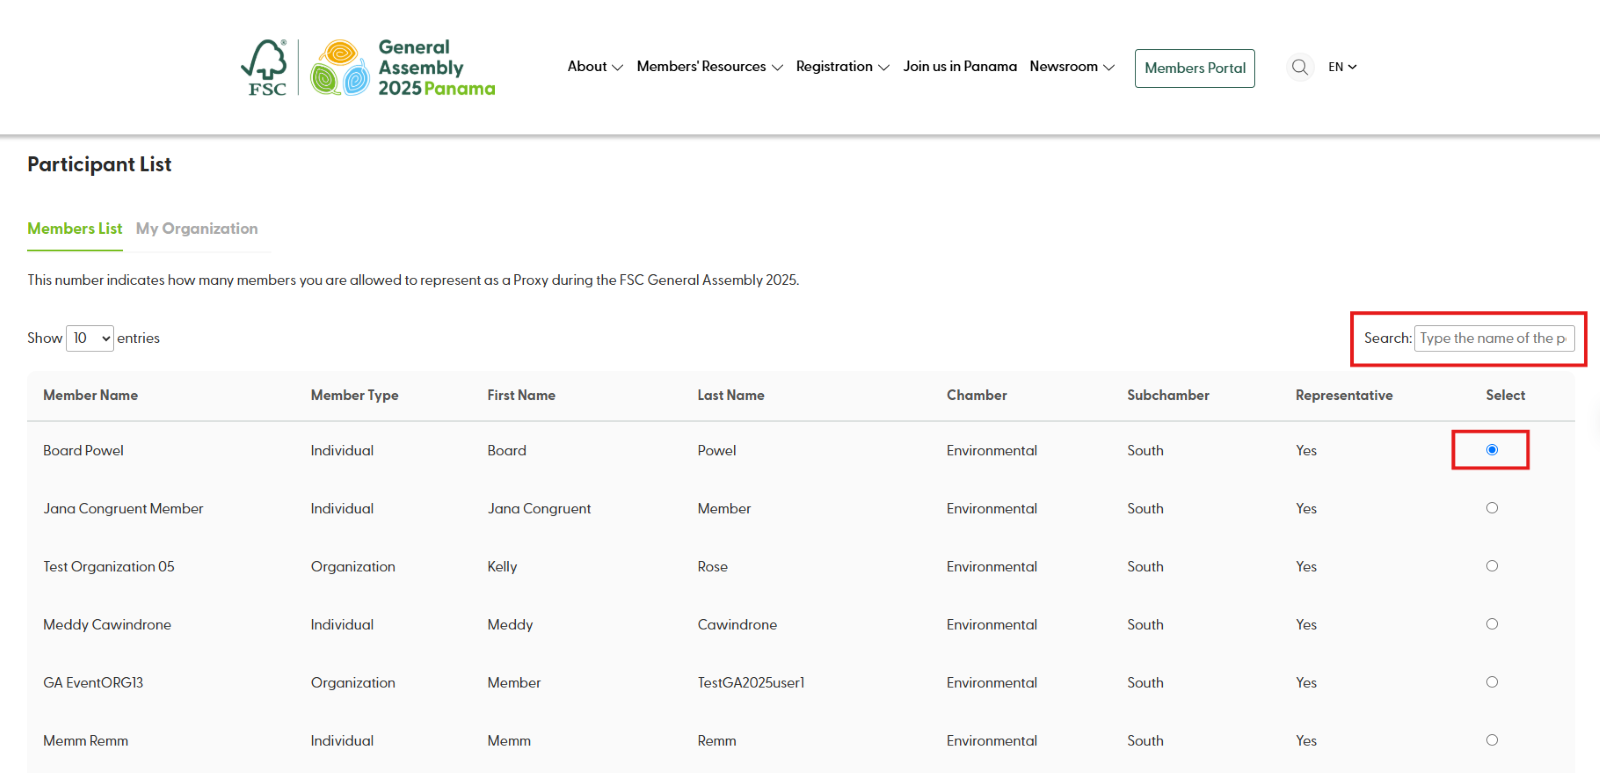Click the Remm last name cell
This screenshot has height=773, width=1600.
coord(717,741)
